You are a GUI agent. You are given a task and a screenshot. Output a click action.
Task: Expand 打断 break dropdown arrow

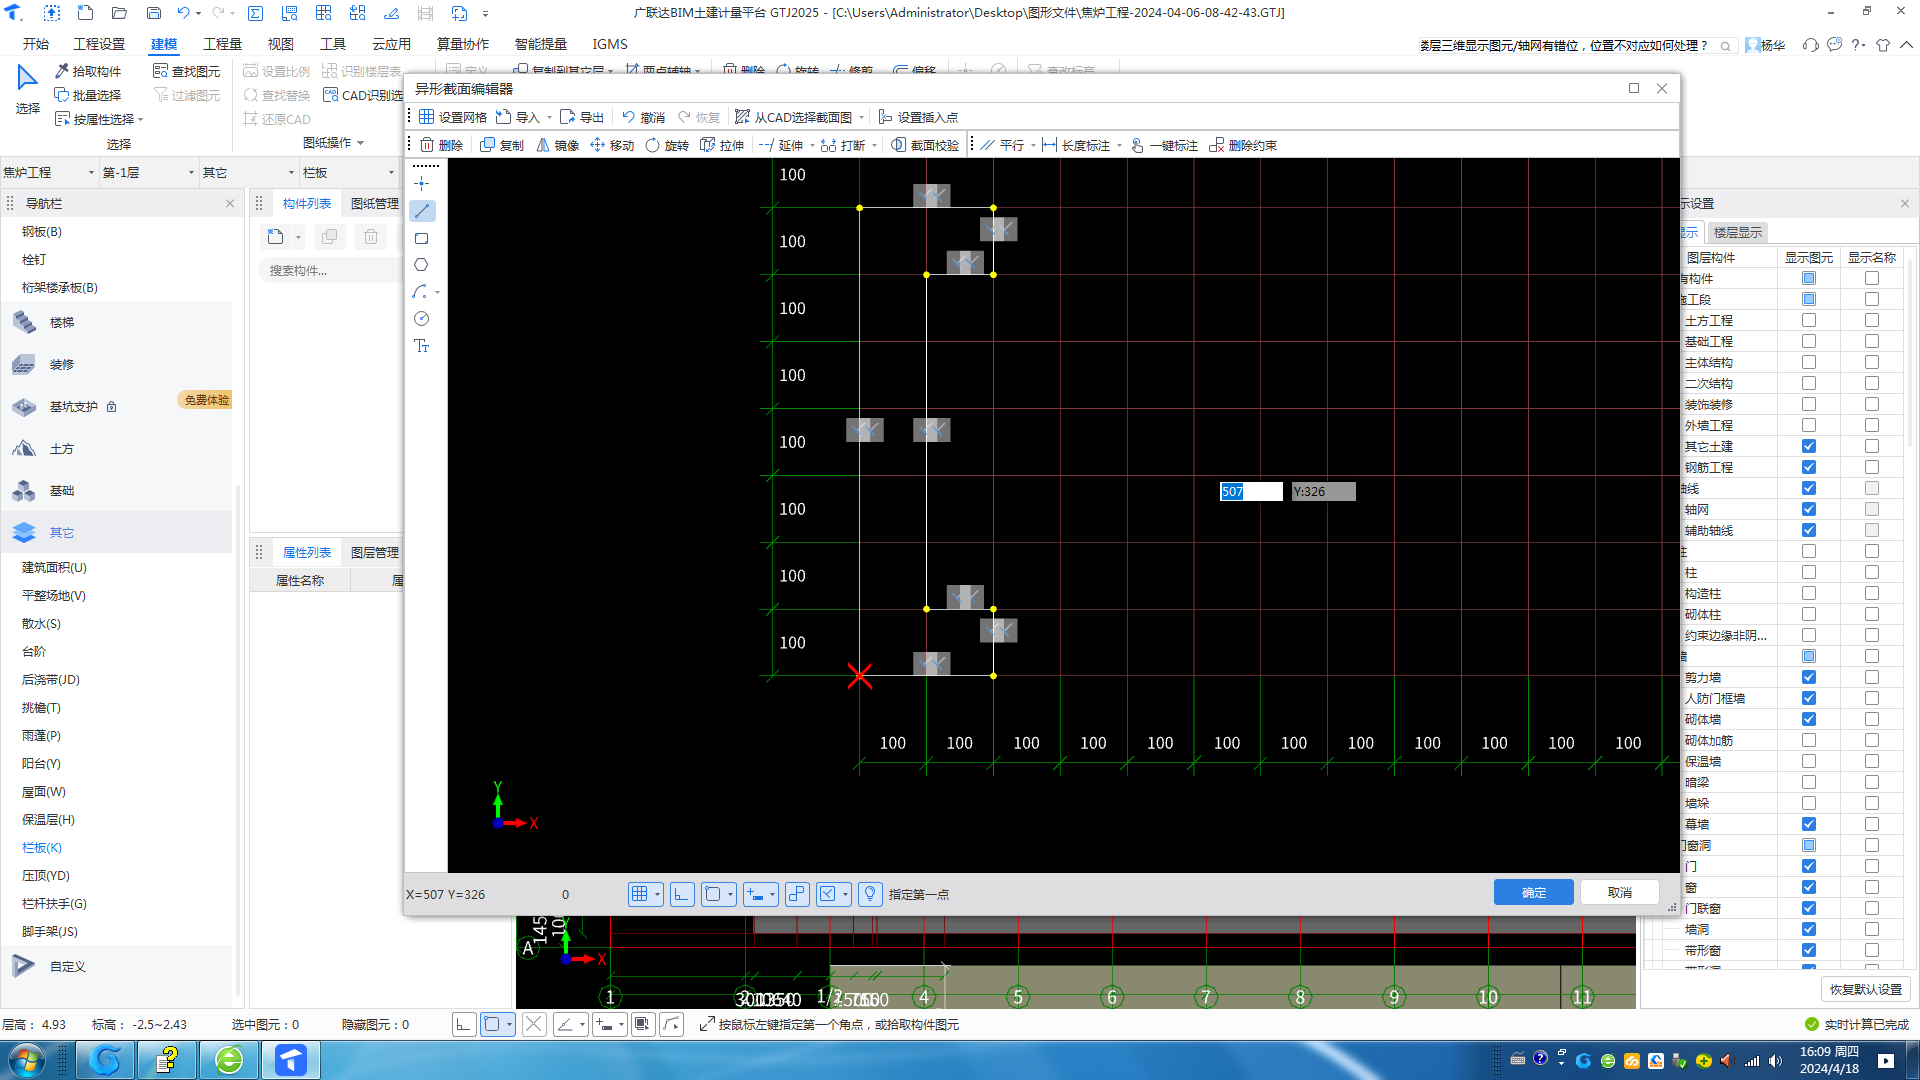pyautogui.click(x=874, y=146)
